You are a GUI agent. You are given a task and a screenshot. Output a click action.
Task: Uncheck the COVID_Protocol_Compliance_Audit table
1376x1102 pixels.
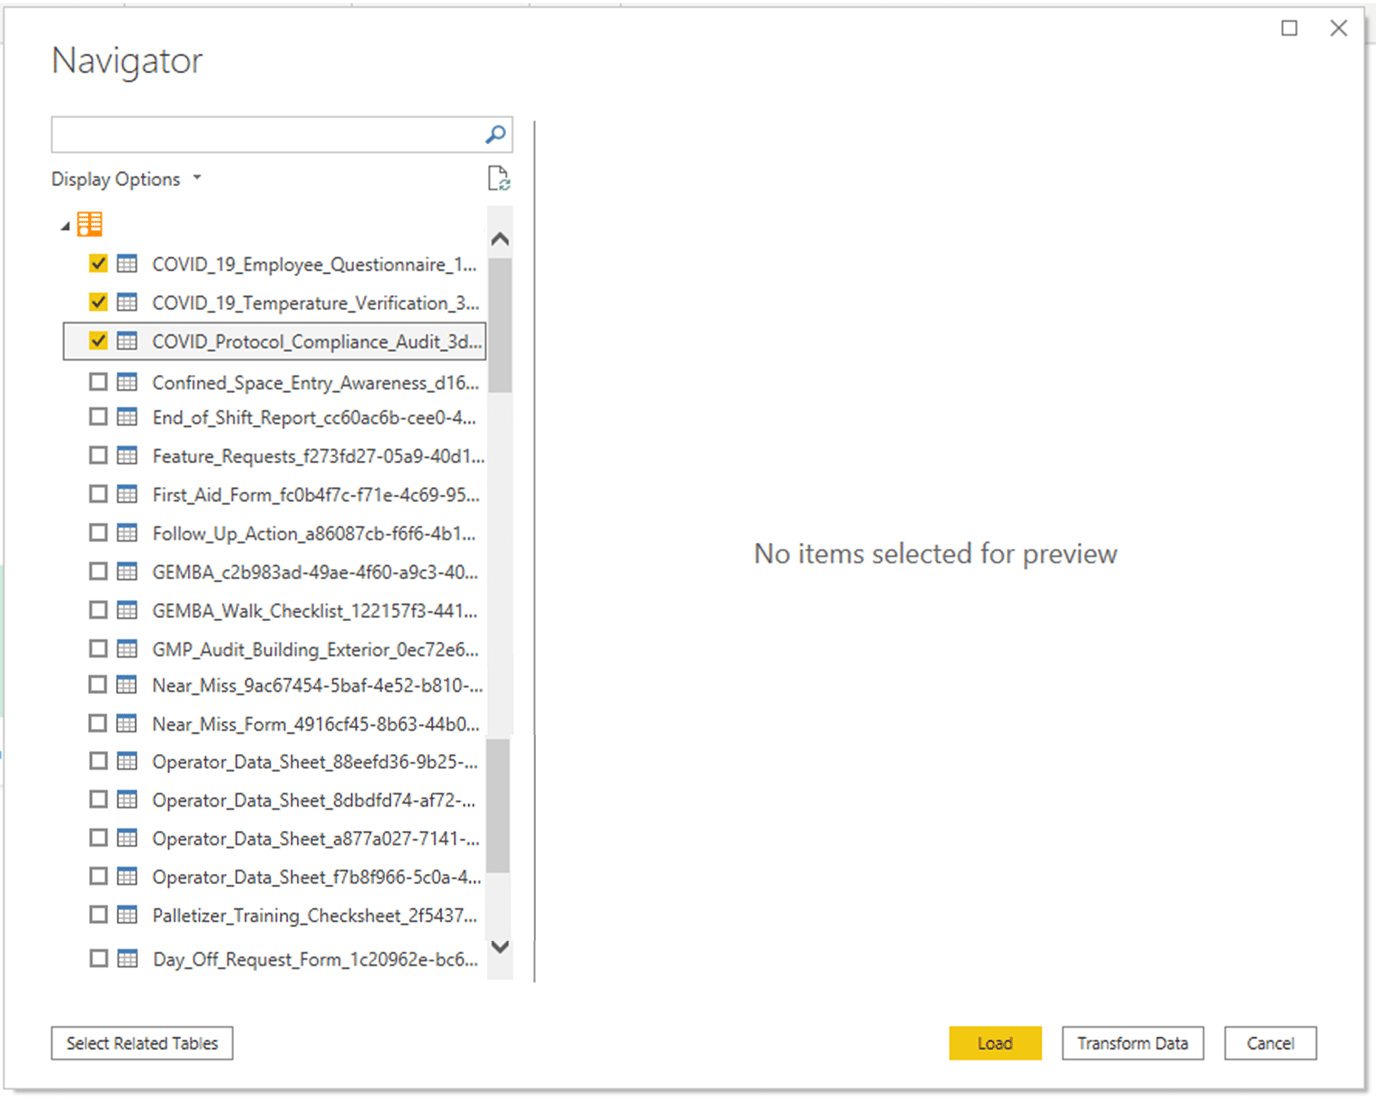97,340
